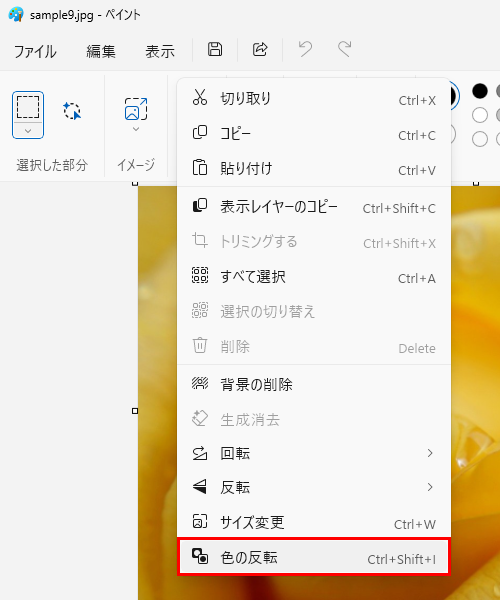500x600 pixels.
Task: Open the 回転 submenu
Action: click(x=314, y=453)
